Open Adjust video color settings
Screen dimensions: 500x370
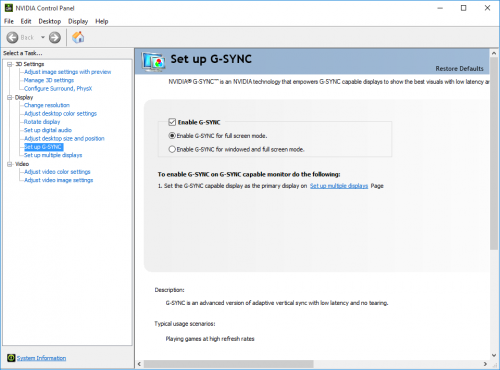pyautogui.click(x=57, y=172)
